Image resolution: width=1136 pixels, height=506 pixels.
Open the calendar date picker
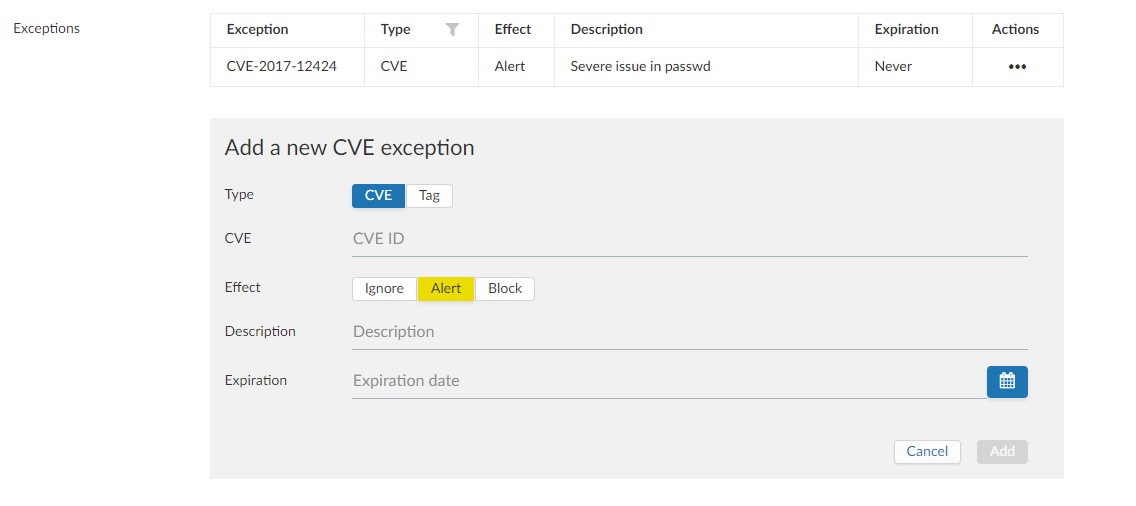[1006, 381]
